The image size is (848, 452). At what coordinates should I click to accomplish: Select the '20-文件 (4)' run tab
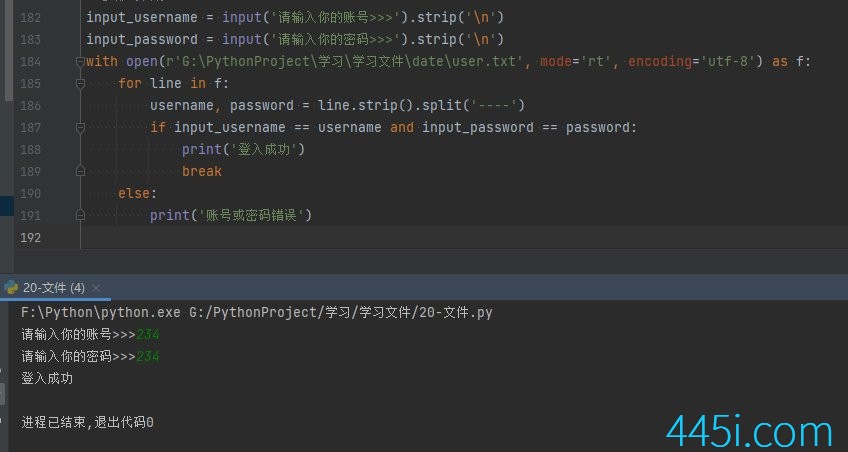tap(54, 288)
